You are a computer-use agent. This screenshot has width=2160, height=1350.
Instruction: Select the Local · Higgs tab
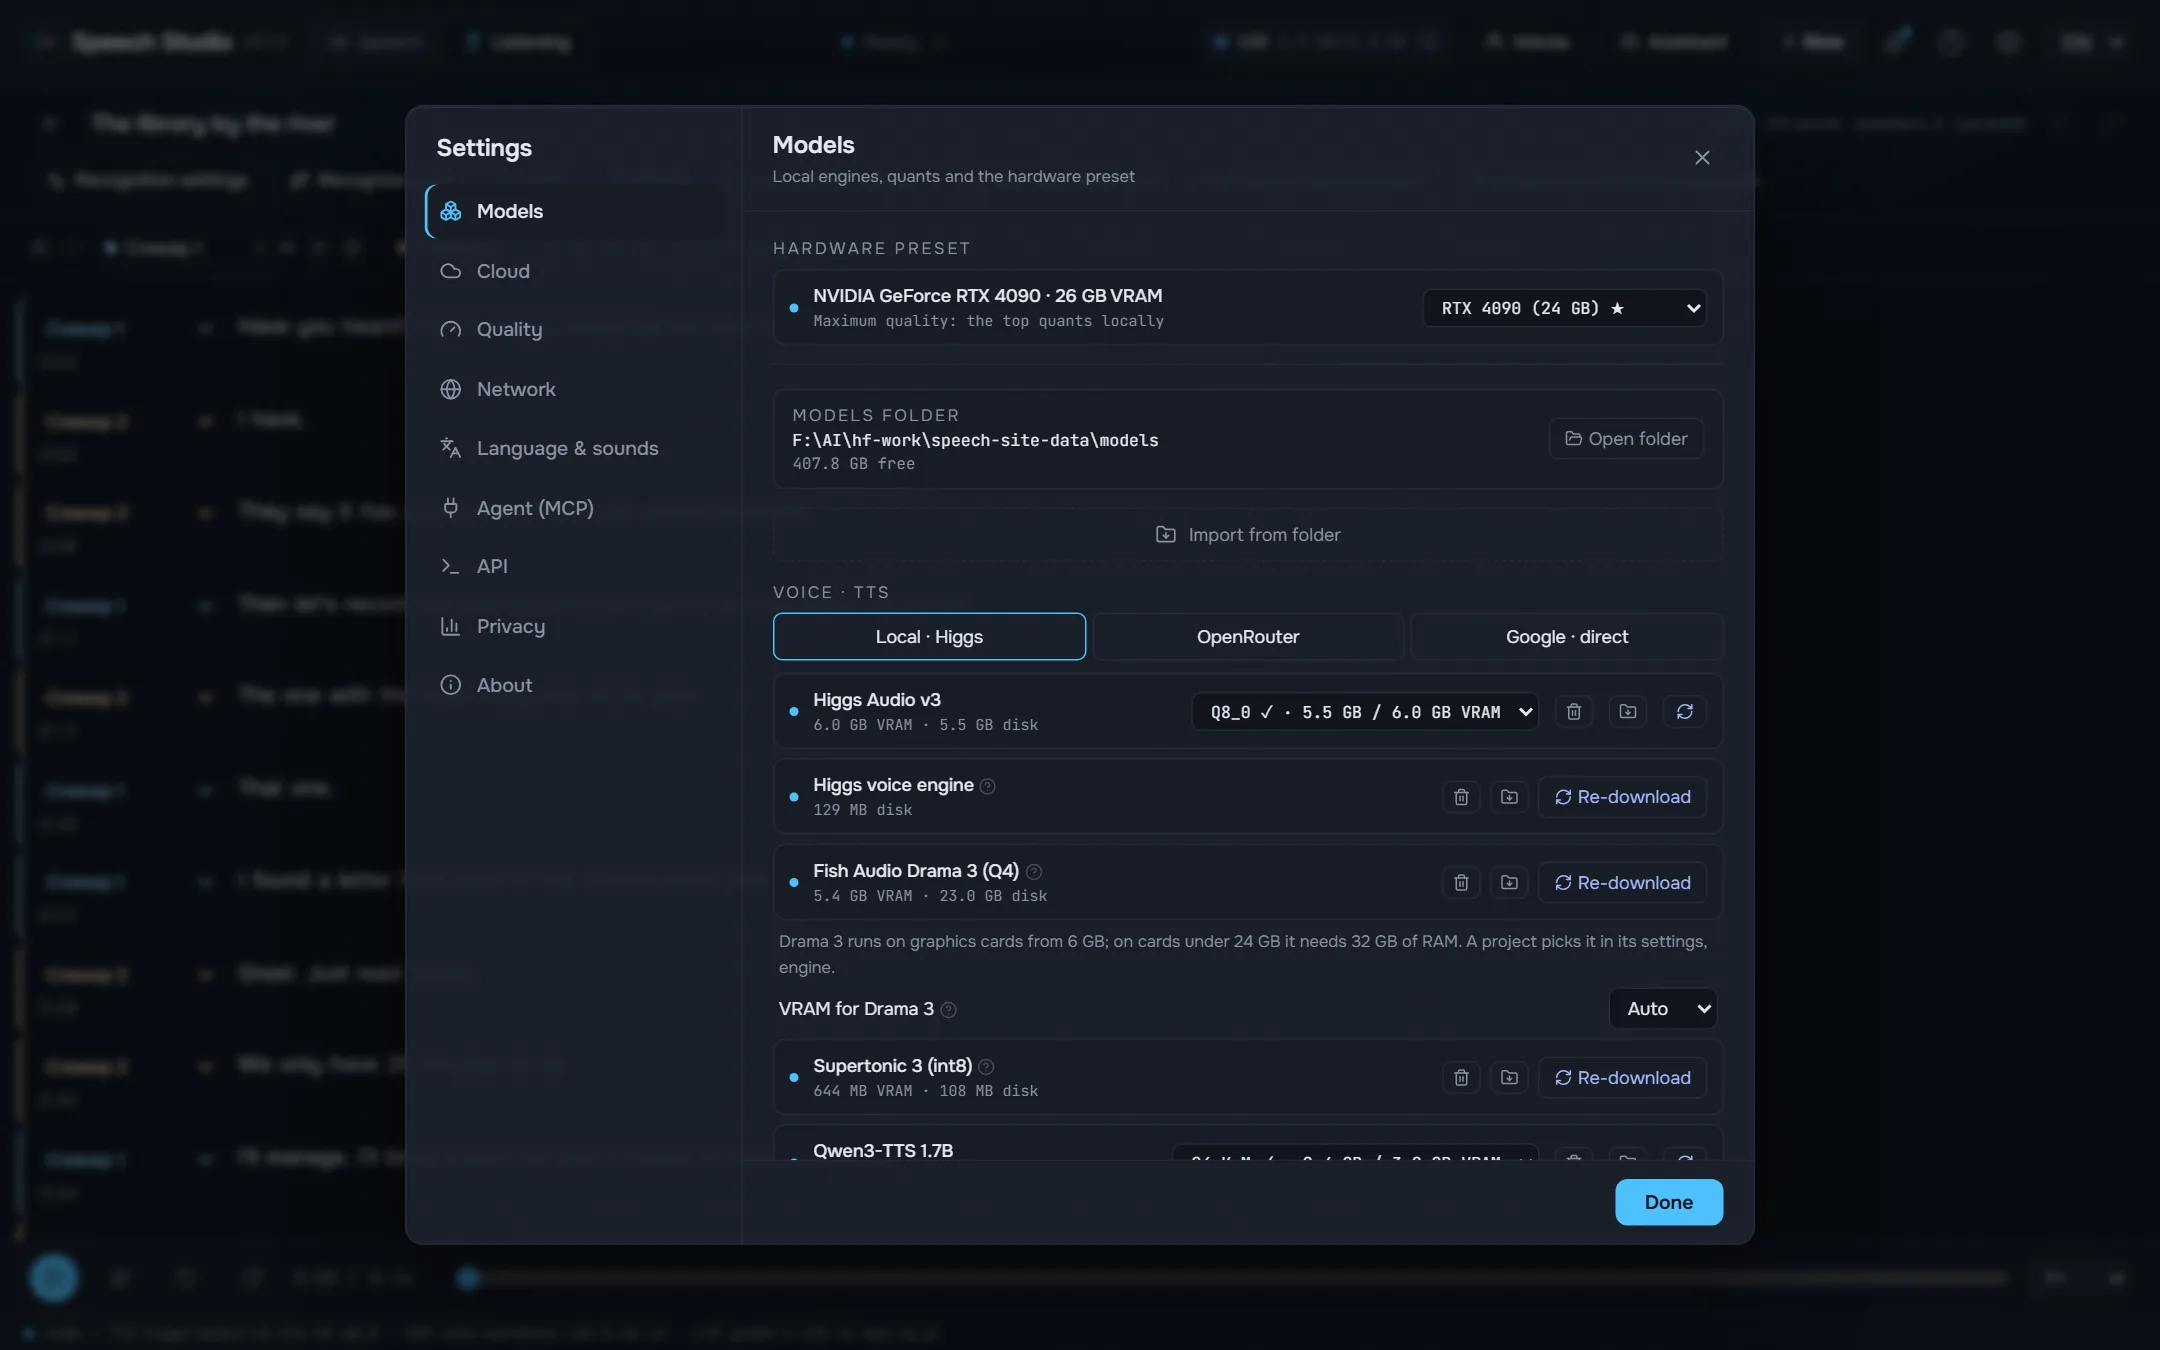(929, 637)
